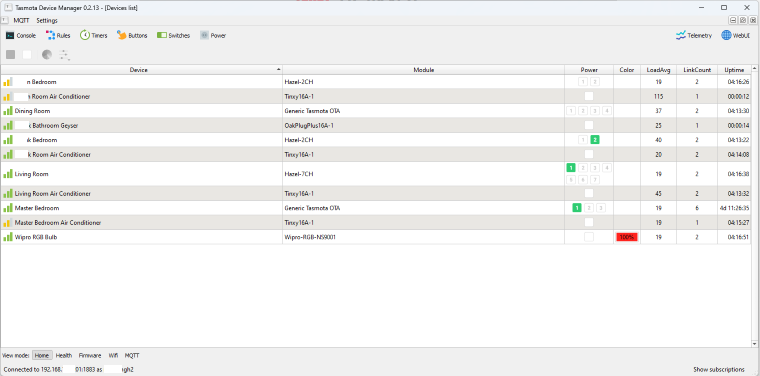Screen dimensions: 760x376
Task: Toggle relay 3 of Master Bedroom
Action: click(601, 208)
